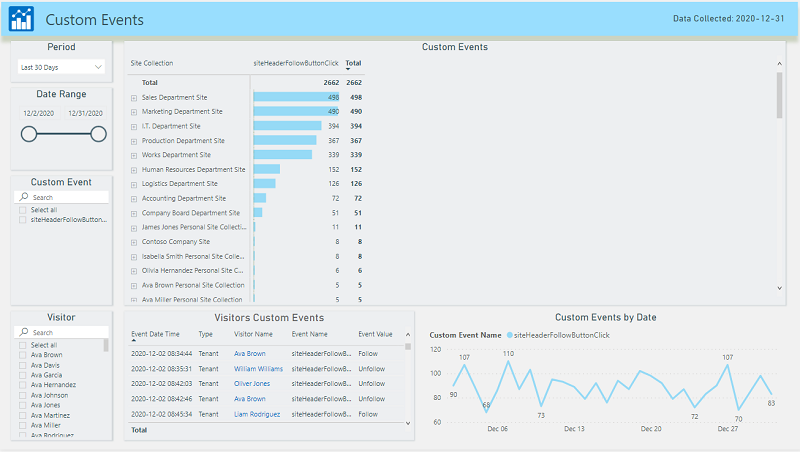Sort by Site Collection column header
The width and height of the screenshot is (800, 452).
tap(152, 63)
